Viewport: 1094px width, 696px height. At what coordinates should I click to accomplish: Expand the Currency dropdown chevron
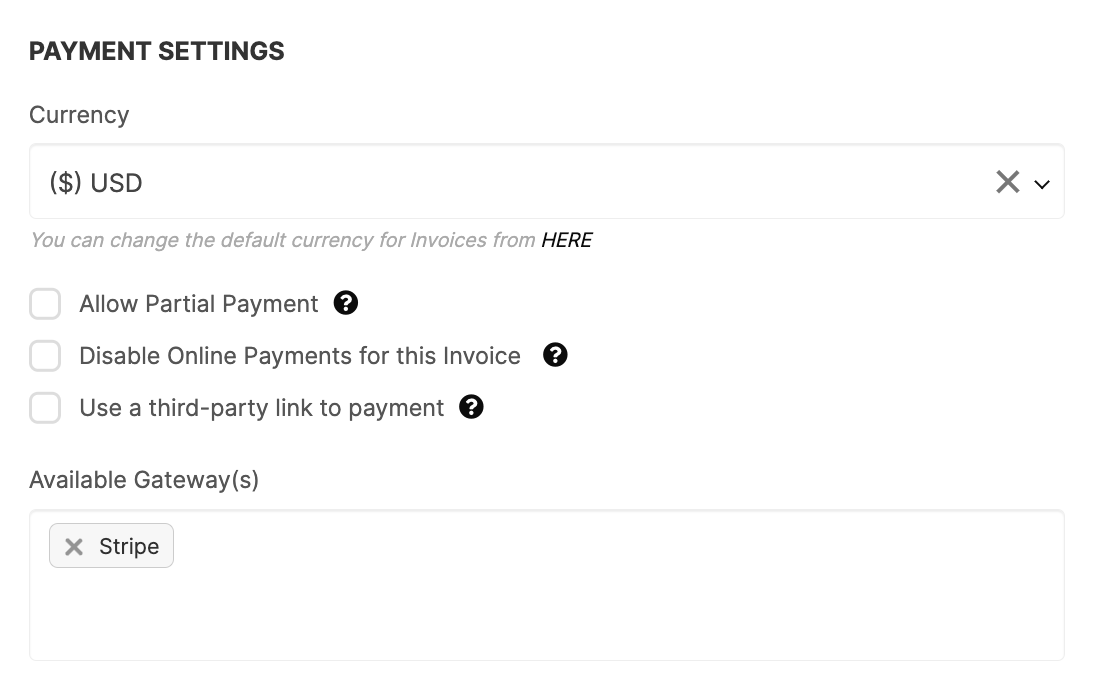pyautogui.click(x=1042, y=185)
